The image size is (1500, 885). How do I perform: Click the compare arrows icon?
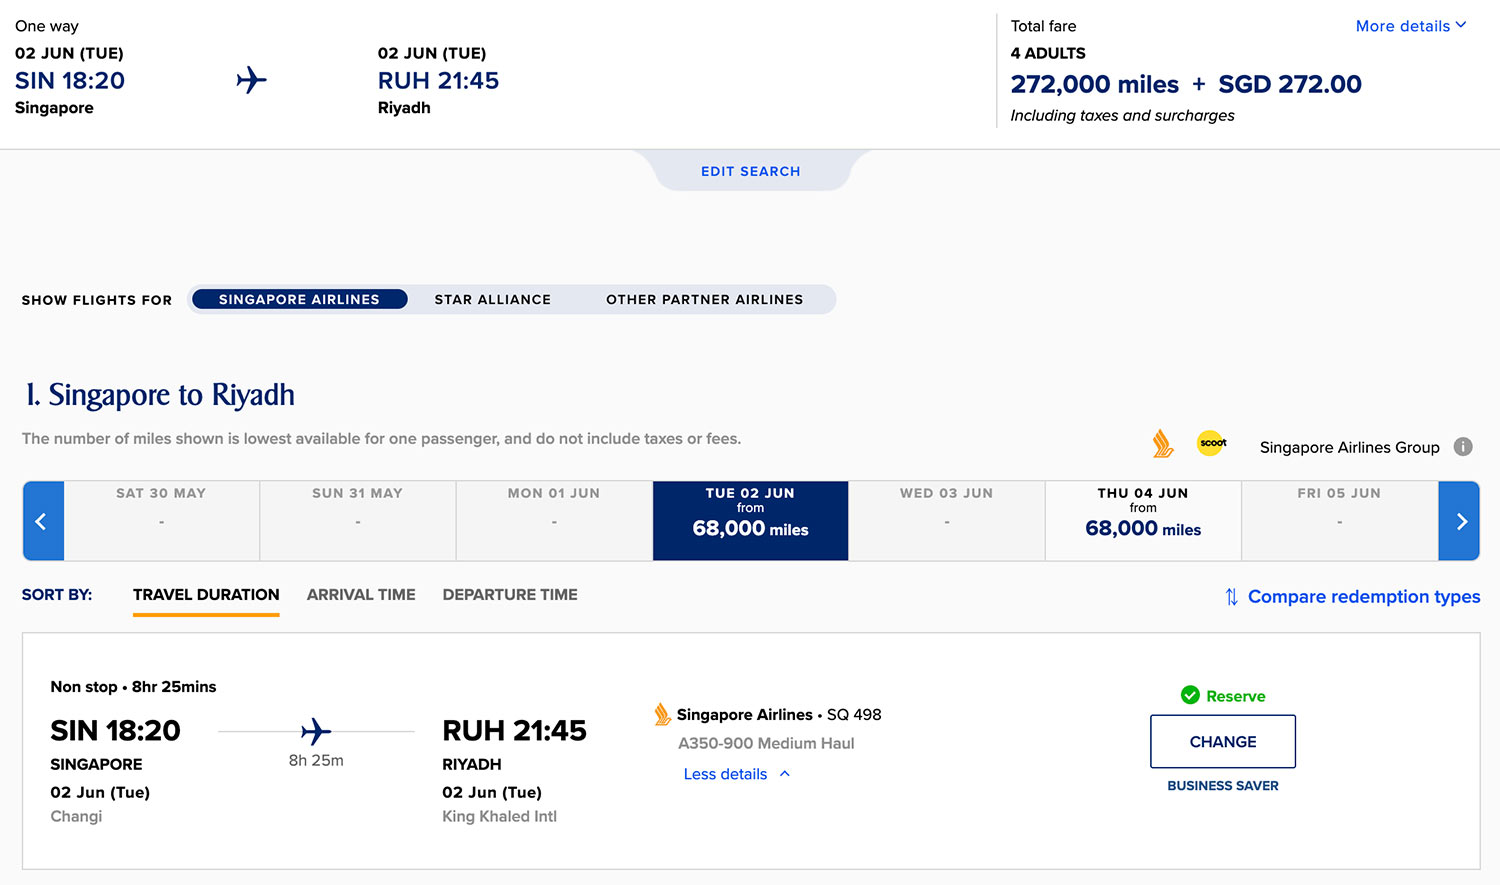[1231, 597]
